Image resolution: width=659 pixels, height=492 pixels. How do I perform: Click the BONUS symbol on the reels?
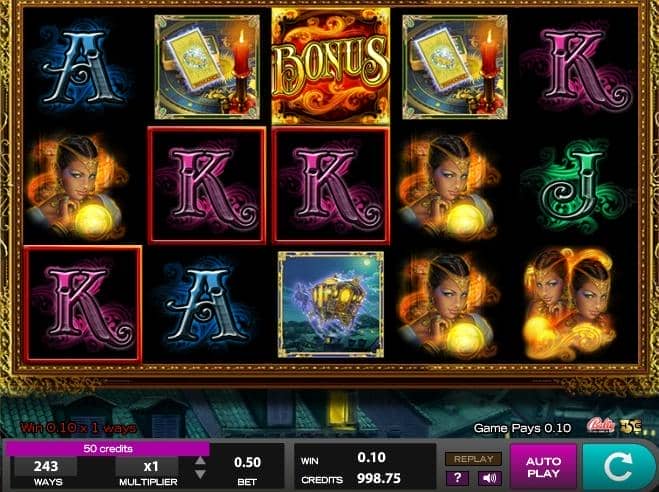coord(330,66)
